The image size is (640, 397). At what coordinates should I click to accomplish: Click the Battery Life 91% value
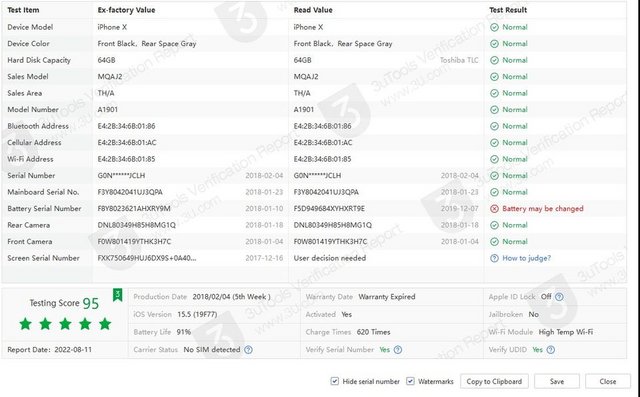(x=184, y=332)
